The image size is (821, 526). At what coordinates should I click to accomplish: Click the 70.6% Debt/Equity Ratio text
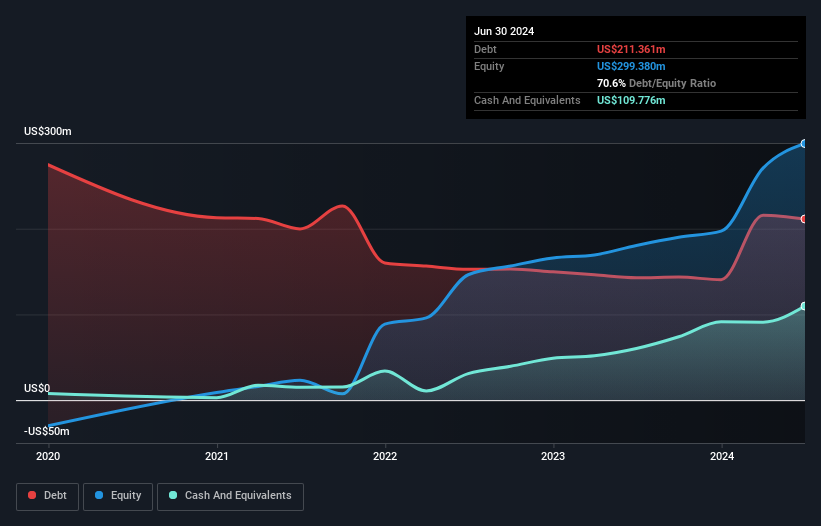(x=656, y=83)
